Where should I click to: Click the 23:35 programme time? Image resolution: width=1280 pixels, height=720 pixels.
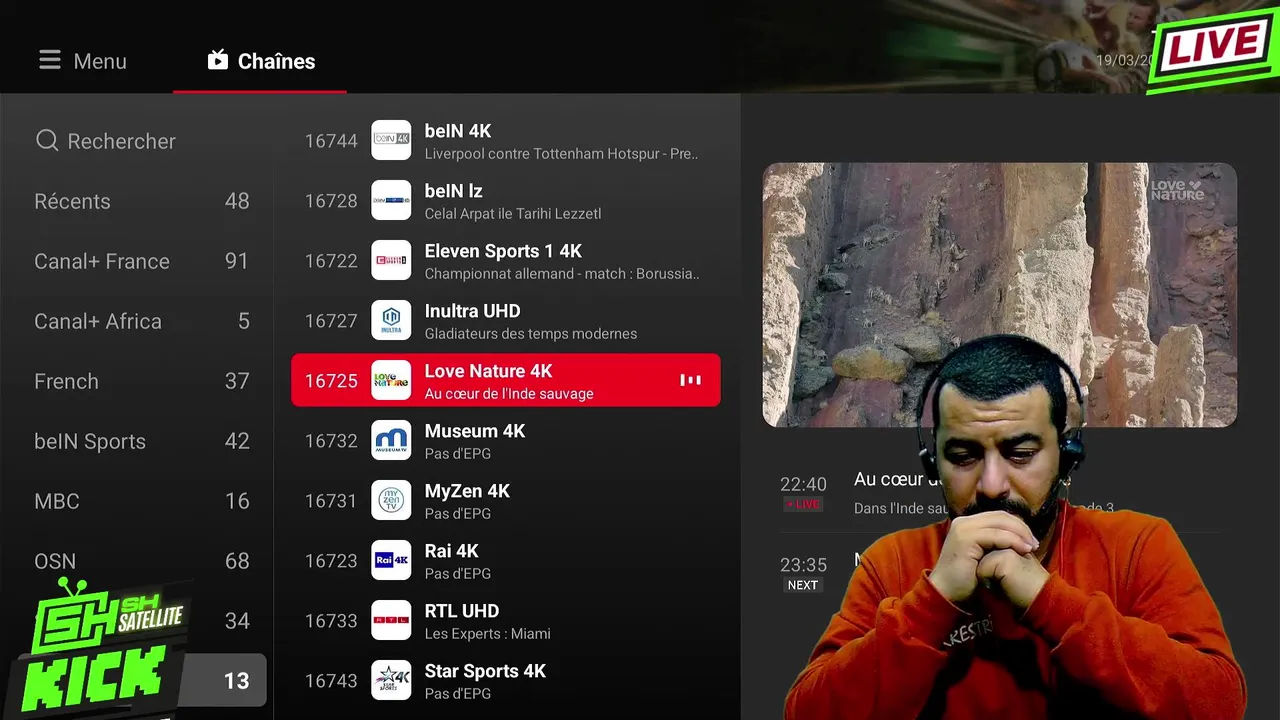coord(803,564)
